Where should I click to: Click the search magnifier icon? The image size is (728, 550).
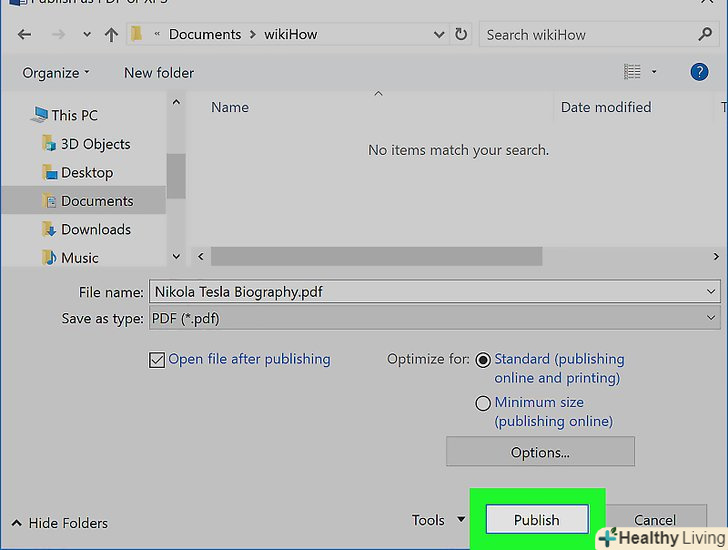(x=705, y=34)
